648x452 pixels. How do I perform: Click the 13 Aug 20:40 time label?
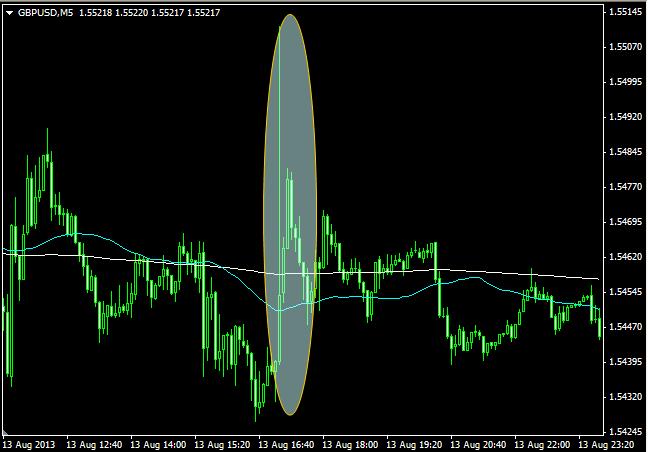tap(481, 444)
